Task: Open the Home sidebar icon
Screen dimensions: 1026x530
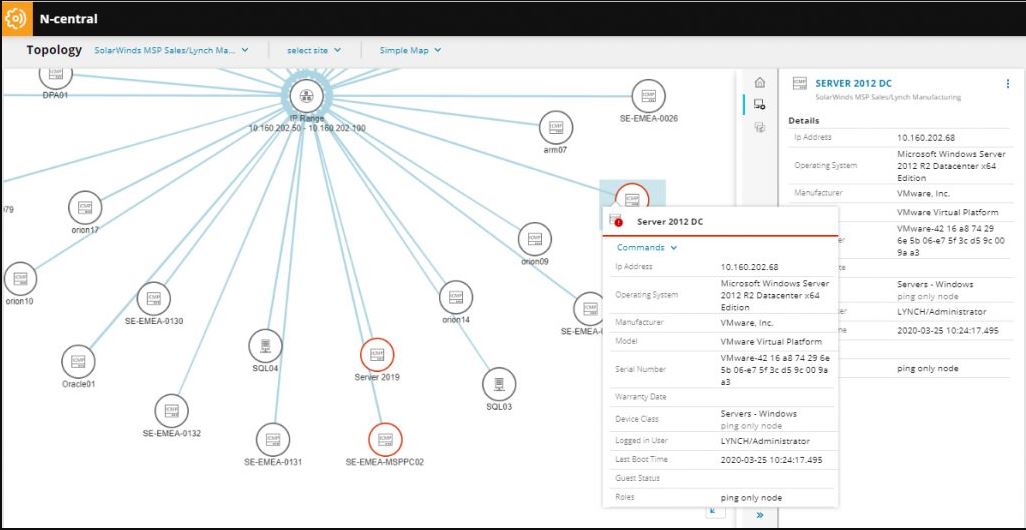Action: [760, 82]
